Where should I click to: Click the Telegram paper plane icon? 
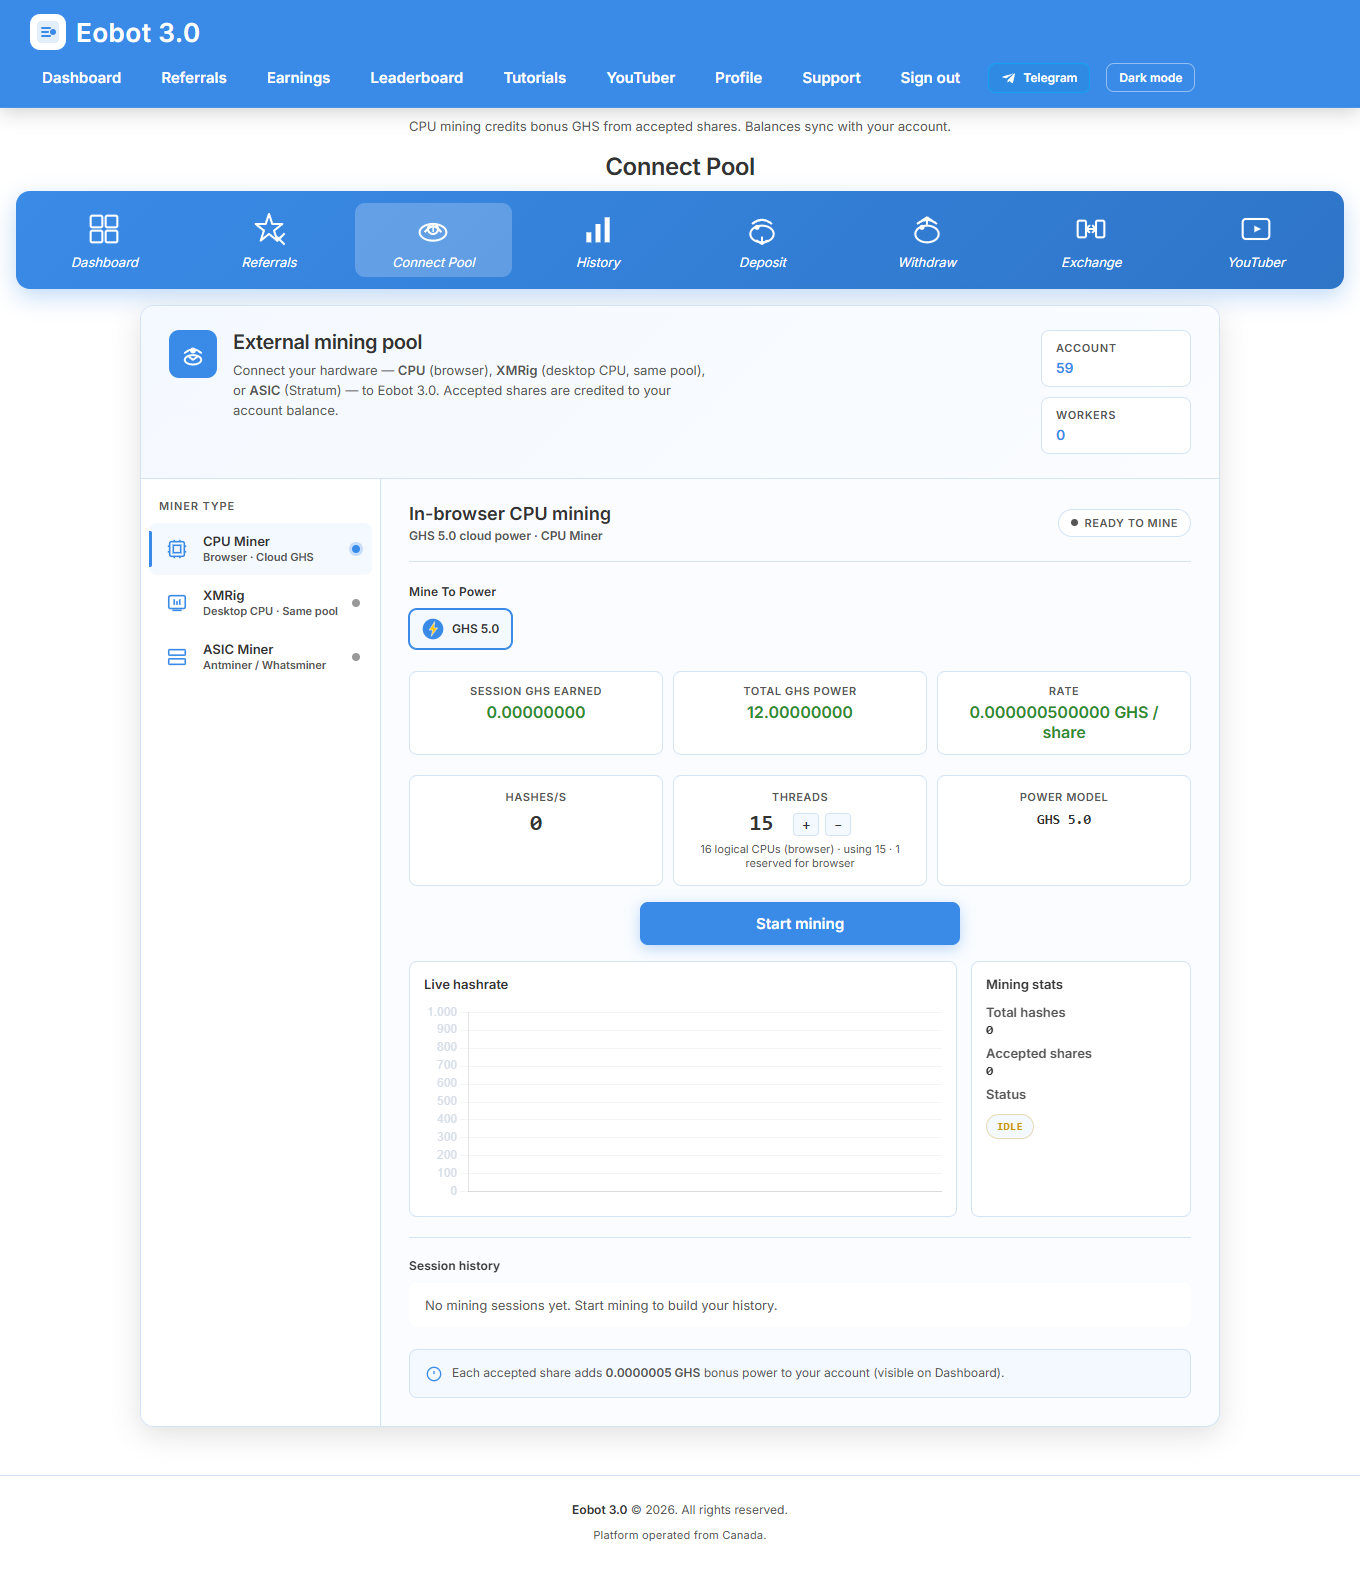(1009, 78)
